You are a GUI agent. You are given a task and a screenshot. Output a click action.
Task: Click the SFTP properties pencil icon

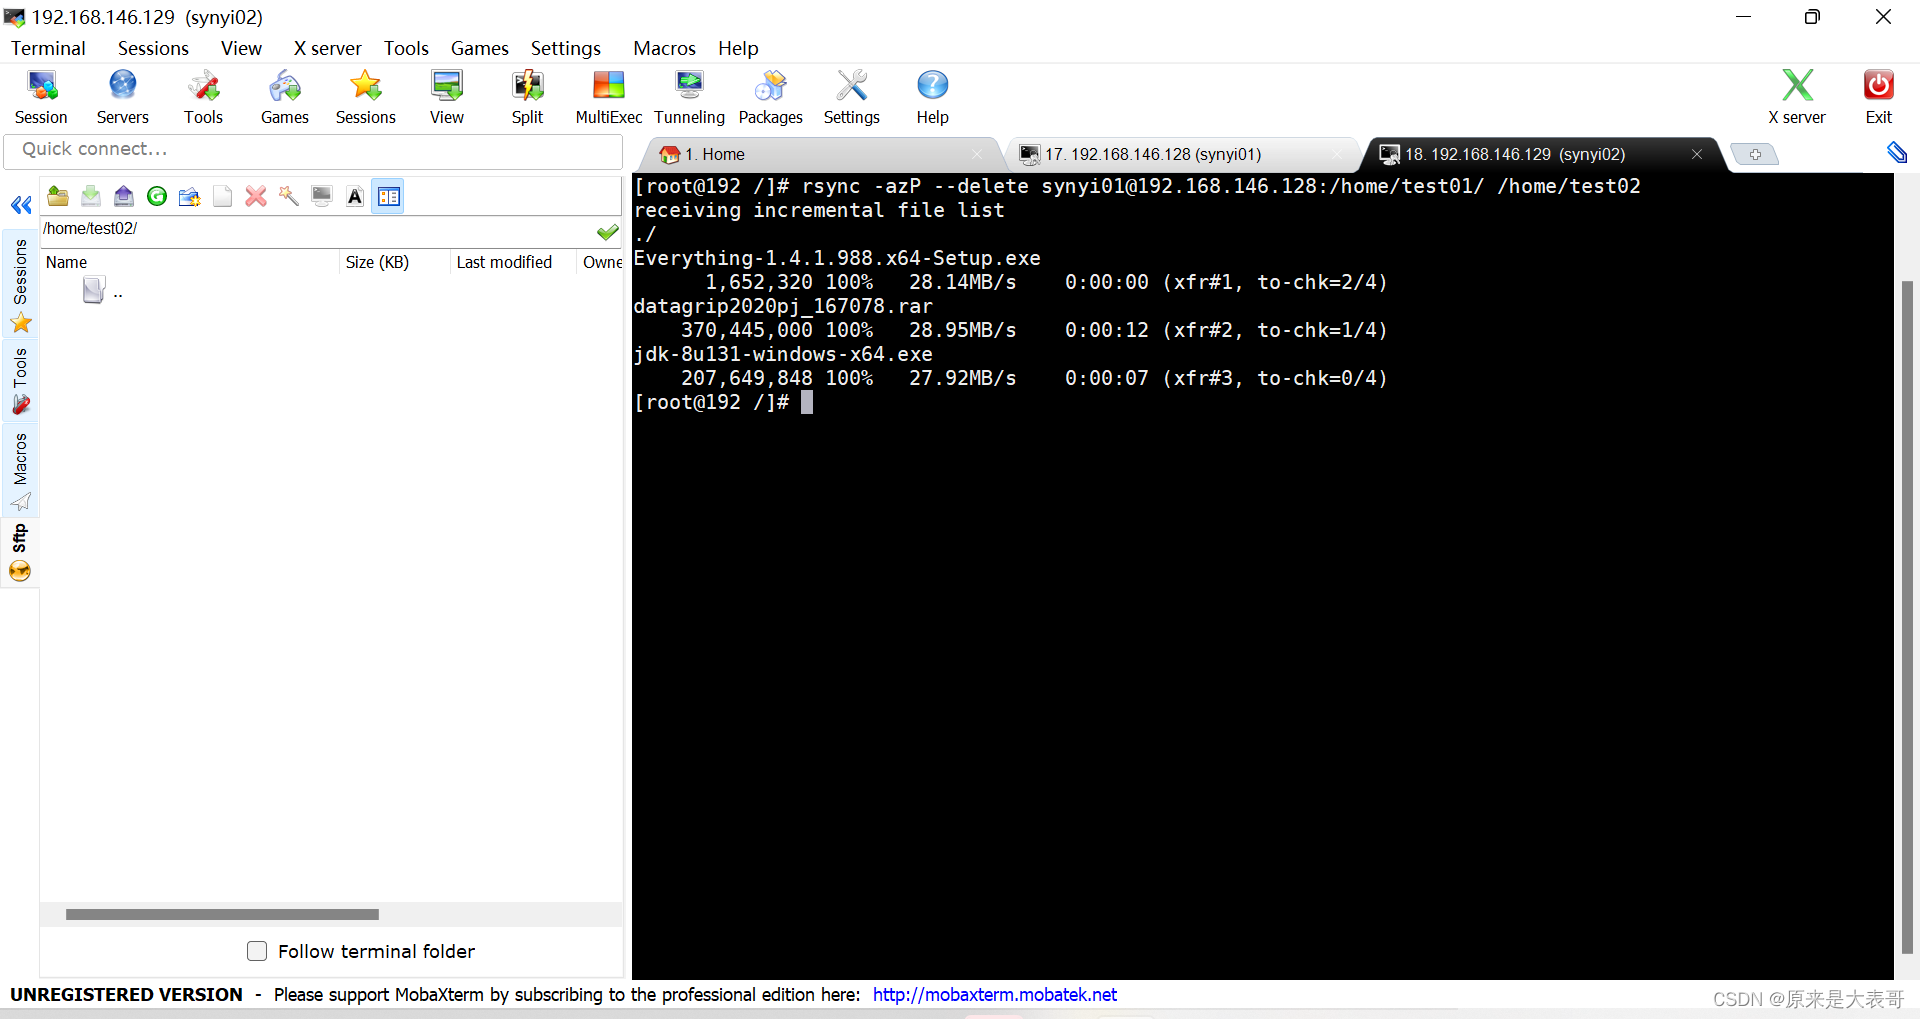coord(289,196)
